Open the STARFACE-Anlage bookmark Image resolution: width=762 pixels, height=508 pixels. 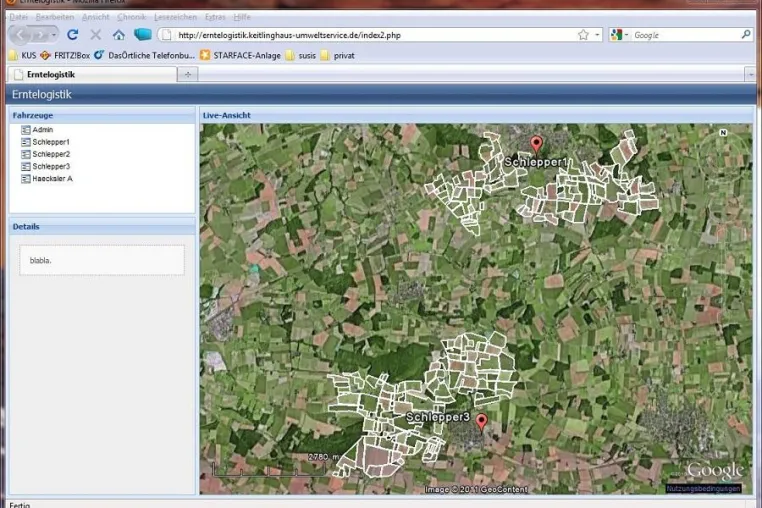pos(241,55)
